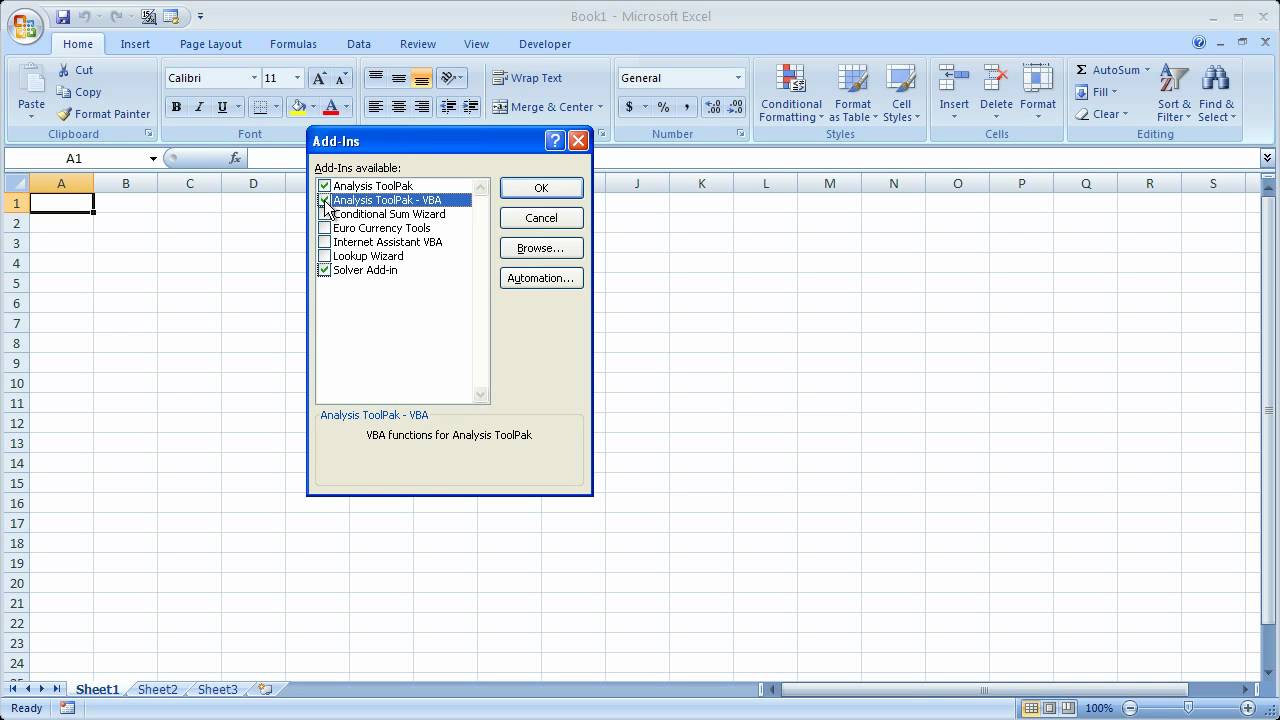The width and height of the screenshot is (1280, 720).
Task: Check Internet Assistant VBA add-in
Action: coord(324,242)
